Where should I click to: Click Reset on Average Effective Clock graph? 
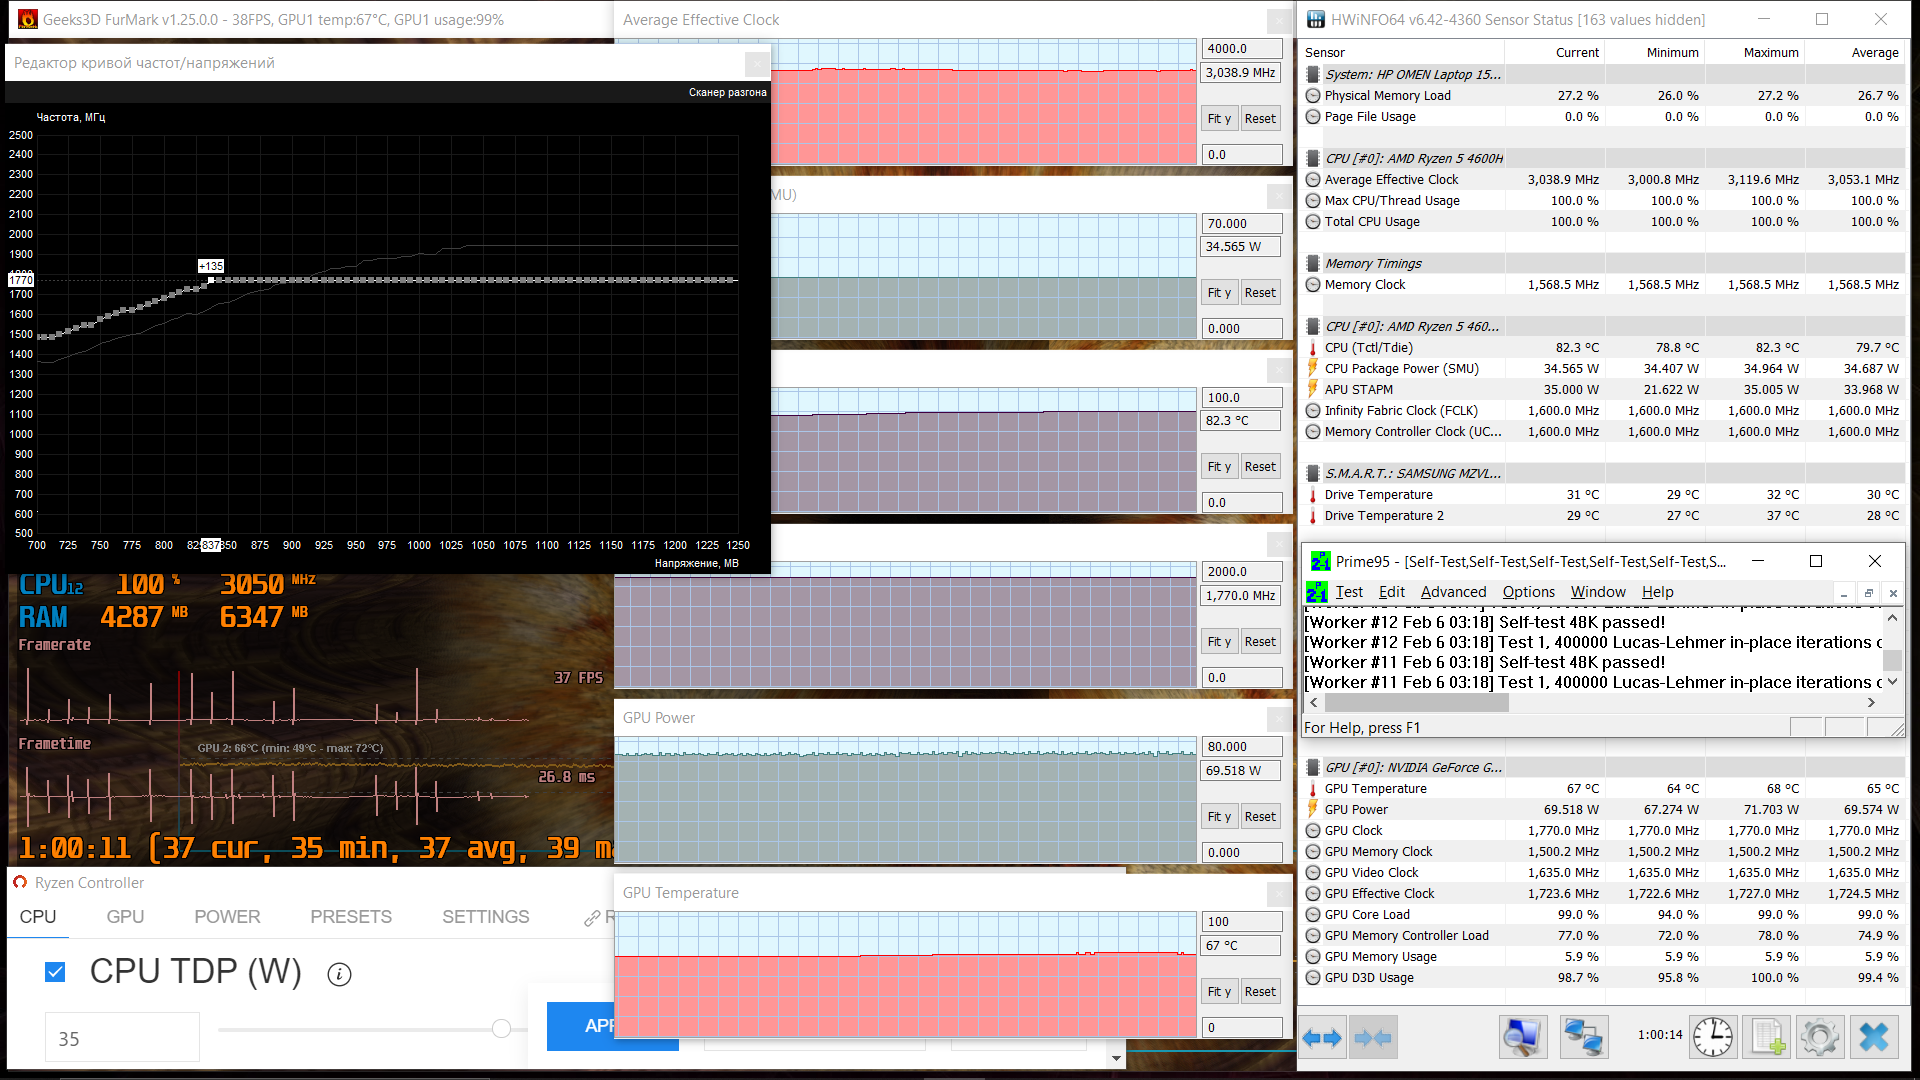click(x=1260, y=118)
